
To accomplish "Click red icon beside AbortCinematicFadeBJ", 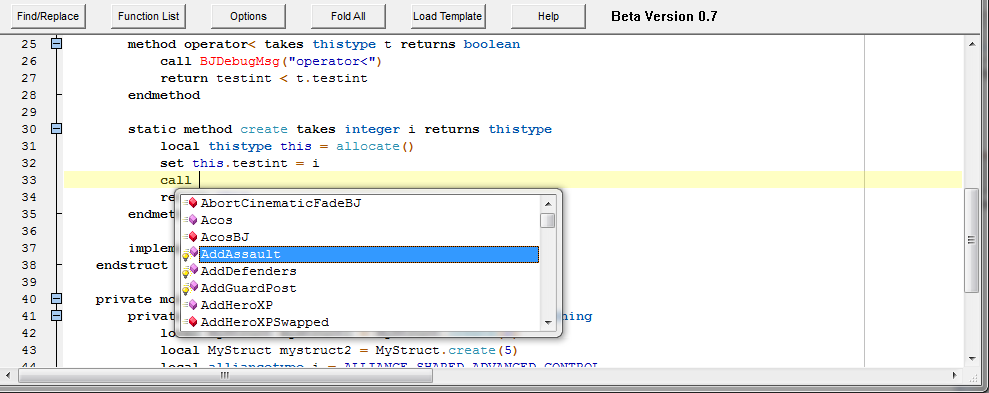I will point(191,203).
